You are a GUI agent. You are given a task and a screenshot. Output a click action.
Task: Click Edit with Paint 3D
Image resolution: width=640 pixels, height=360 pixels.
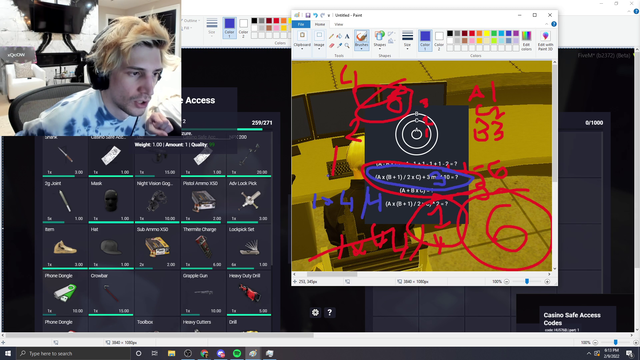(x=545, y=40)
